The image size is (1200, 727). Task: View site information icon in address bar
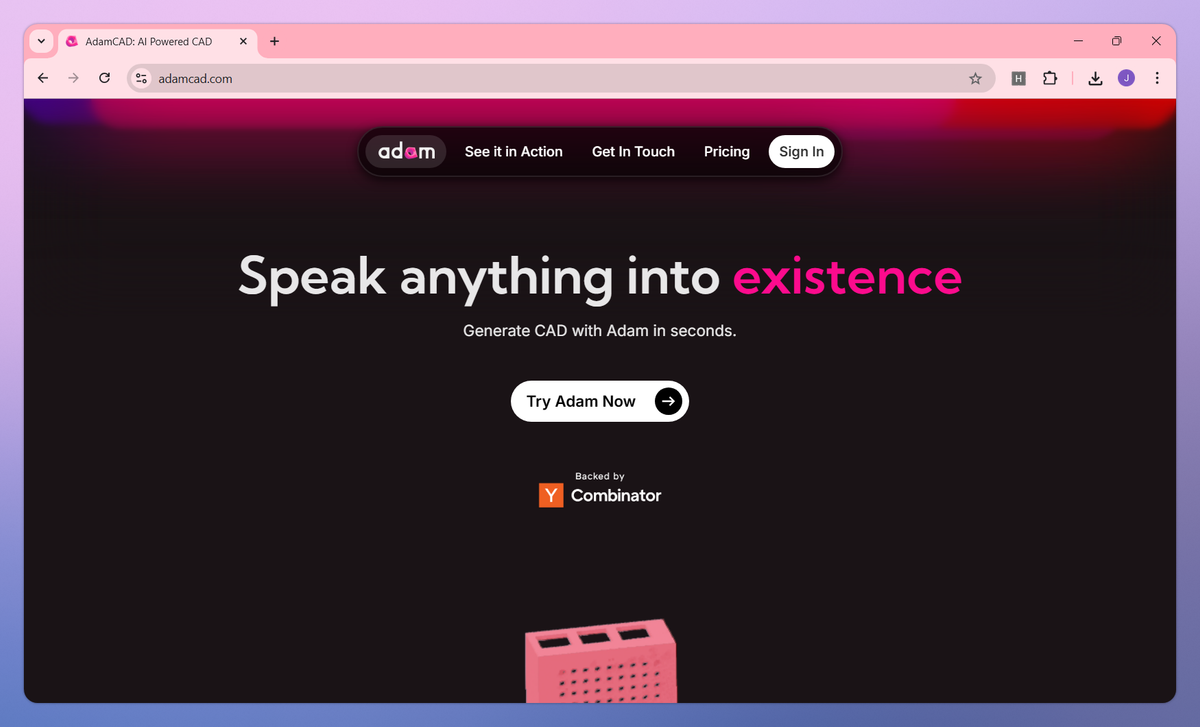[142, 78]
